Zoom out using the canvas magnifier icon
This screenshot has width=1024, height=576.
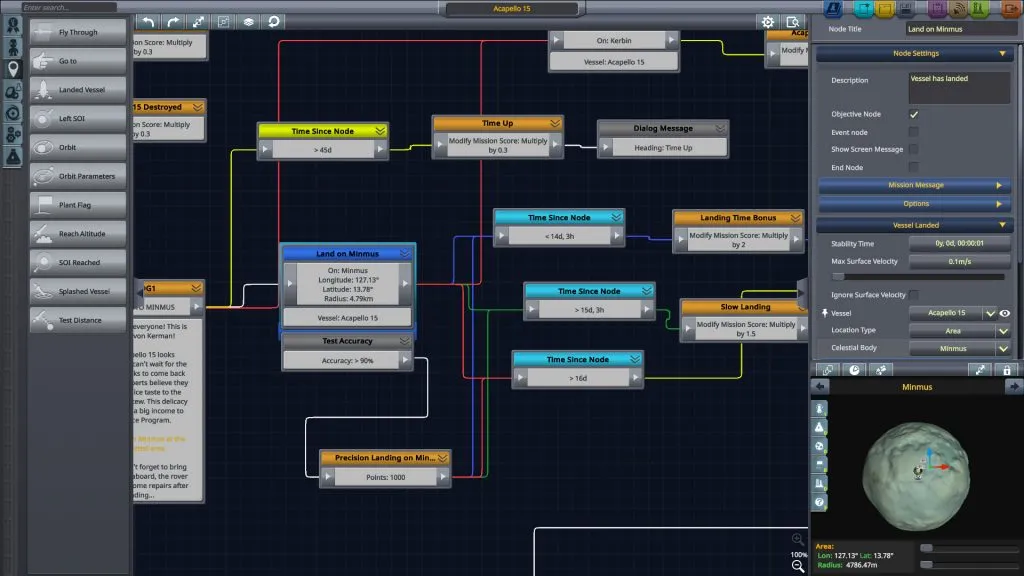click(798, 566)
